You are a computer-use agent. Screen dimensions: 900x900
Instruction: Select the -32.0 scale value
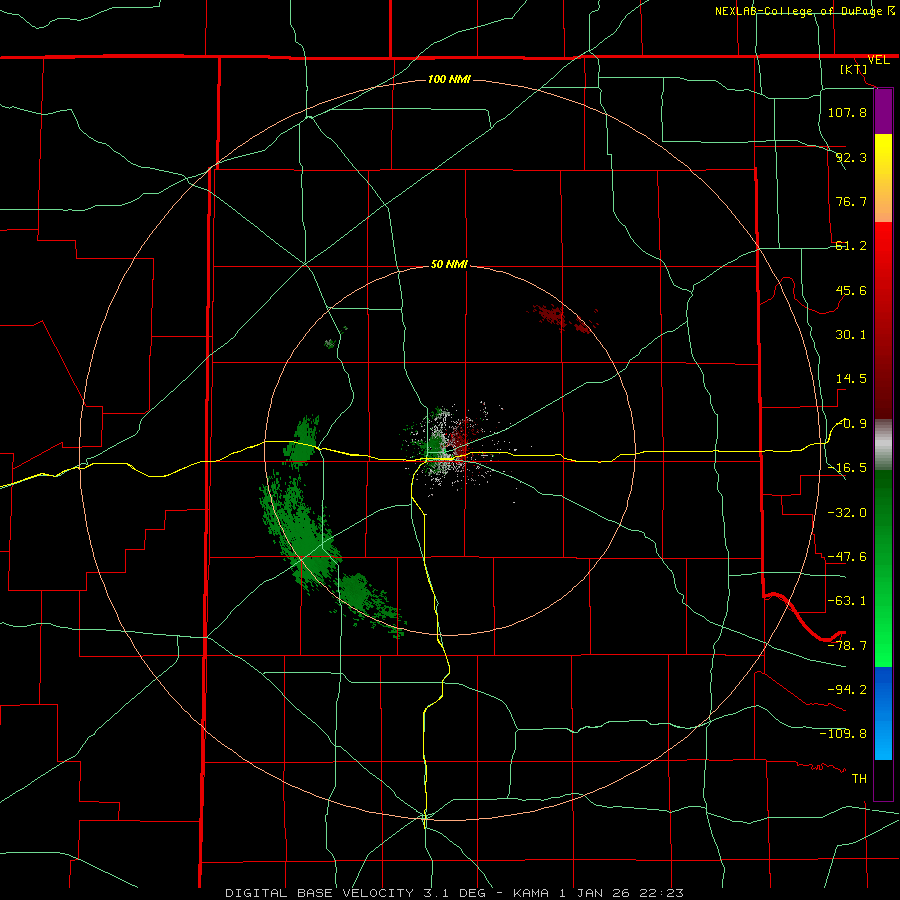pyautogui.click(x=847, y=512)
